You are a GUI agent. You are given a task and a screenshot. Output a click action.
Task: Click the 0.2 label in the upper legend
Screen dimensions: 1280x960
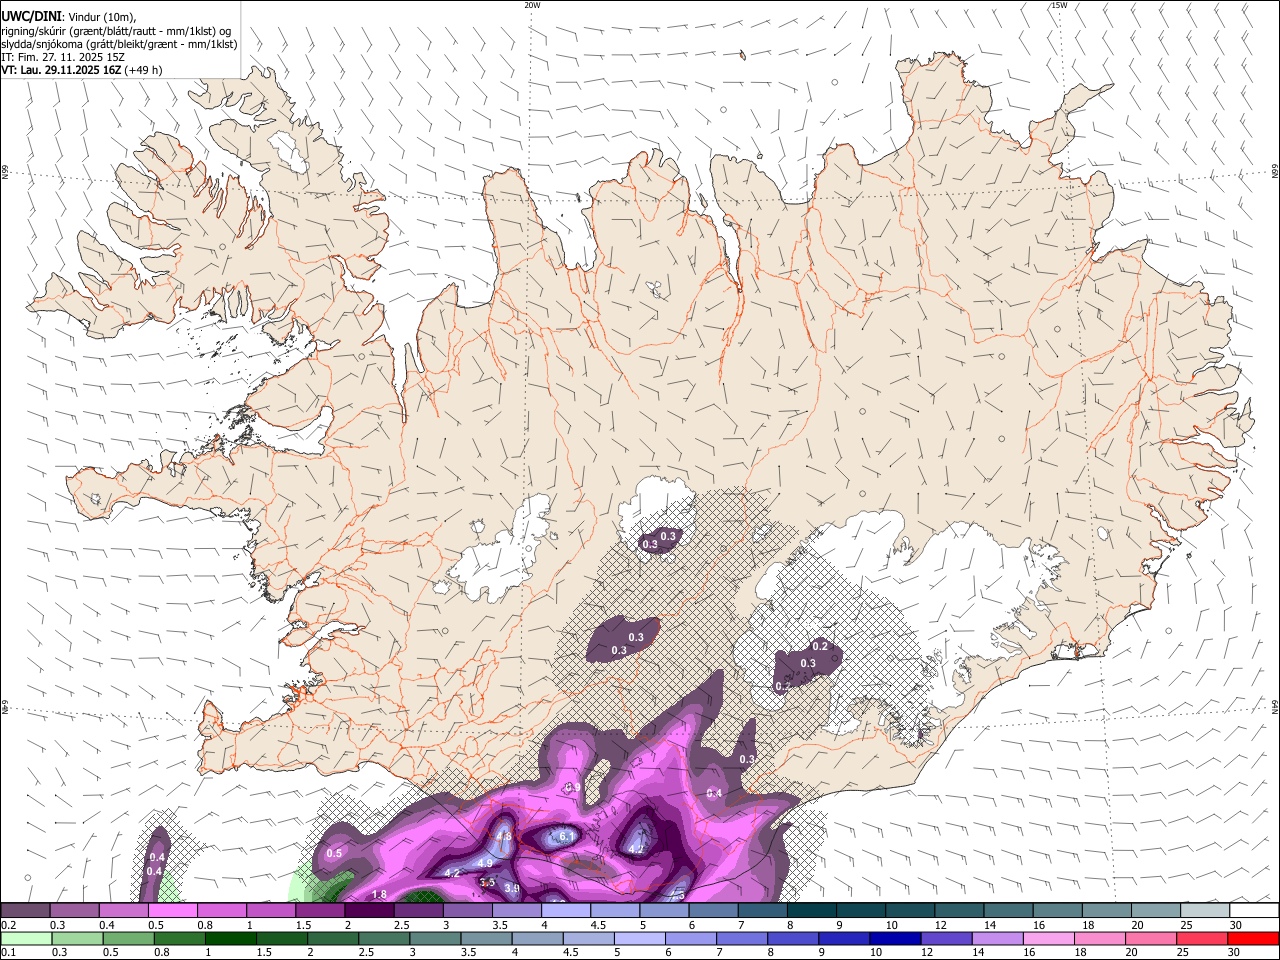pos(8,925)
